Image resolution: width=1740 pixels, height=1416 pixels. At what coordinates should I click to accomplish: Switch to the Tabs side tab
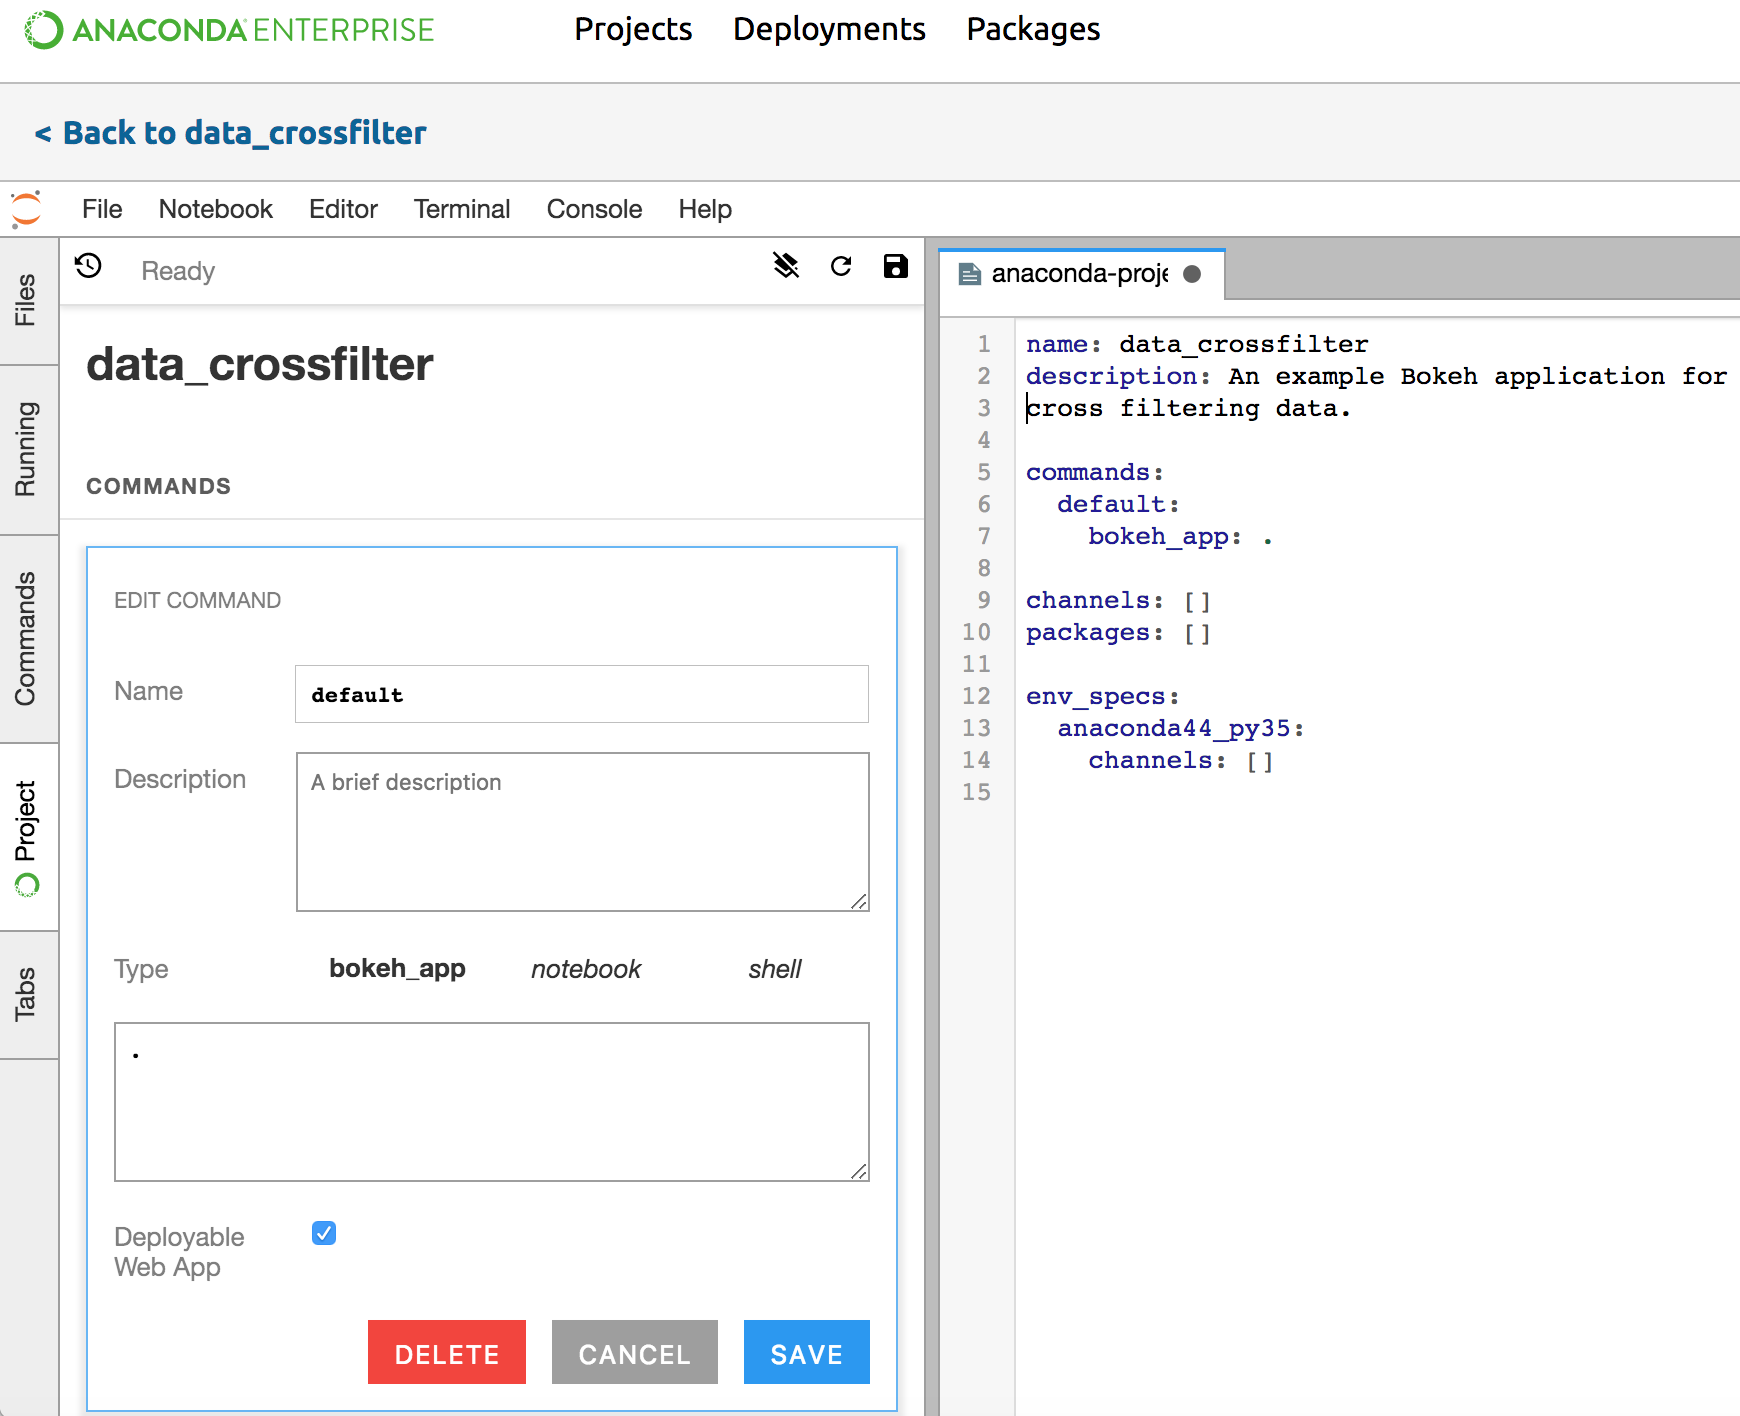(x=27, y=994)
